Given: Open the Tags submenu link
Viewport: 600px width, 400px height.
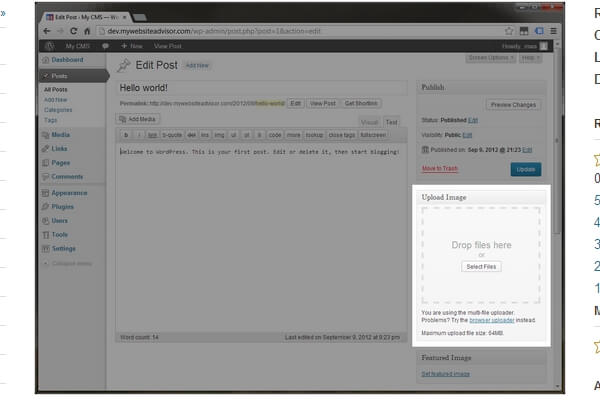Looking at the screenshot, I should 50,120.
